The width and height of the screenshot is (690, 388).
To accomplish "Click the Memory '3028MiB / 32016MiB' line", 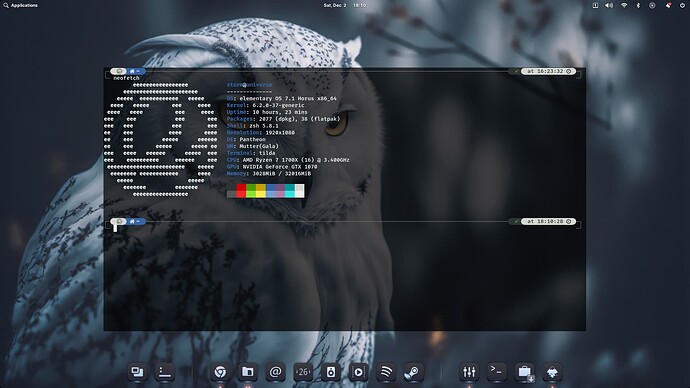I will 269,174.
